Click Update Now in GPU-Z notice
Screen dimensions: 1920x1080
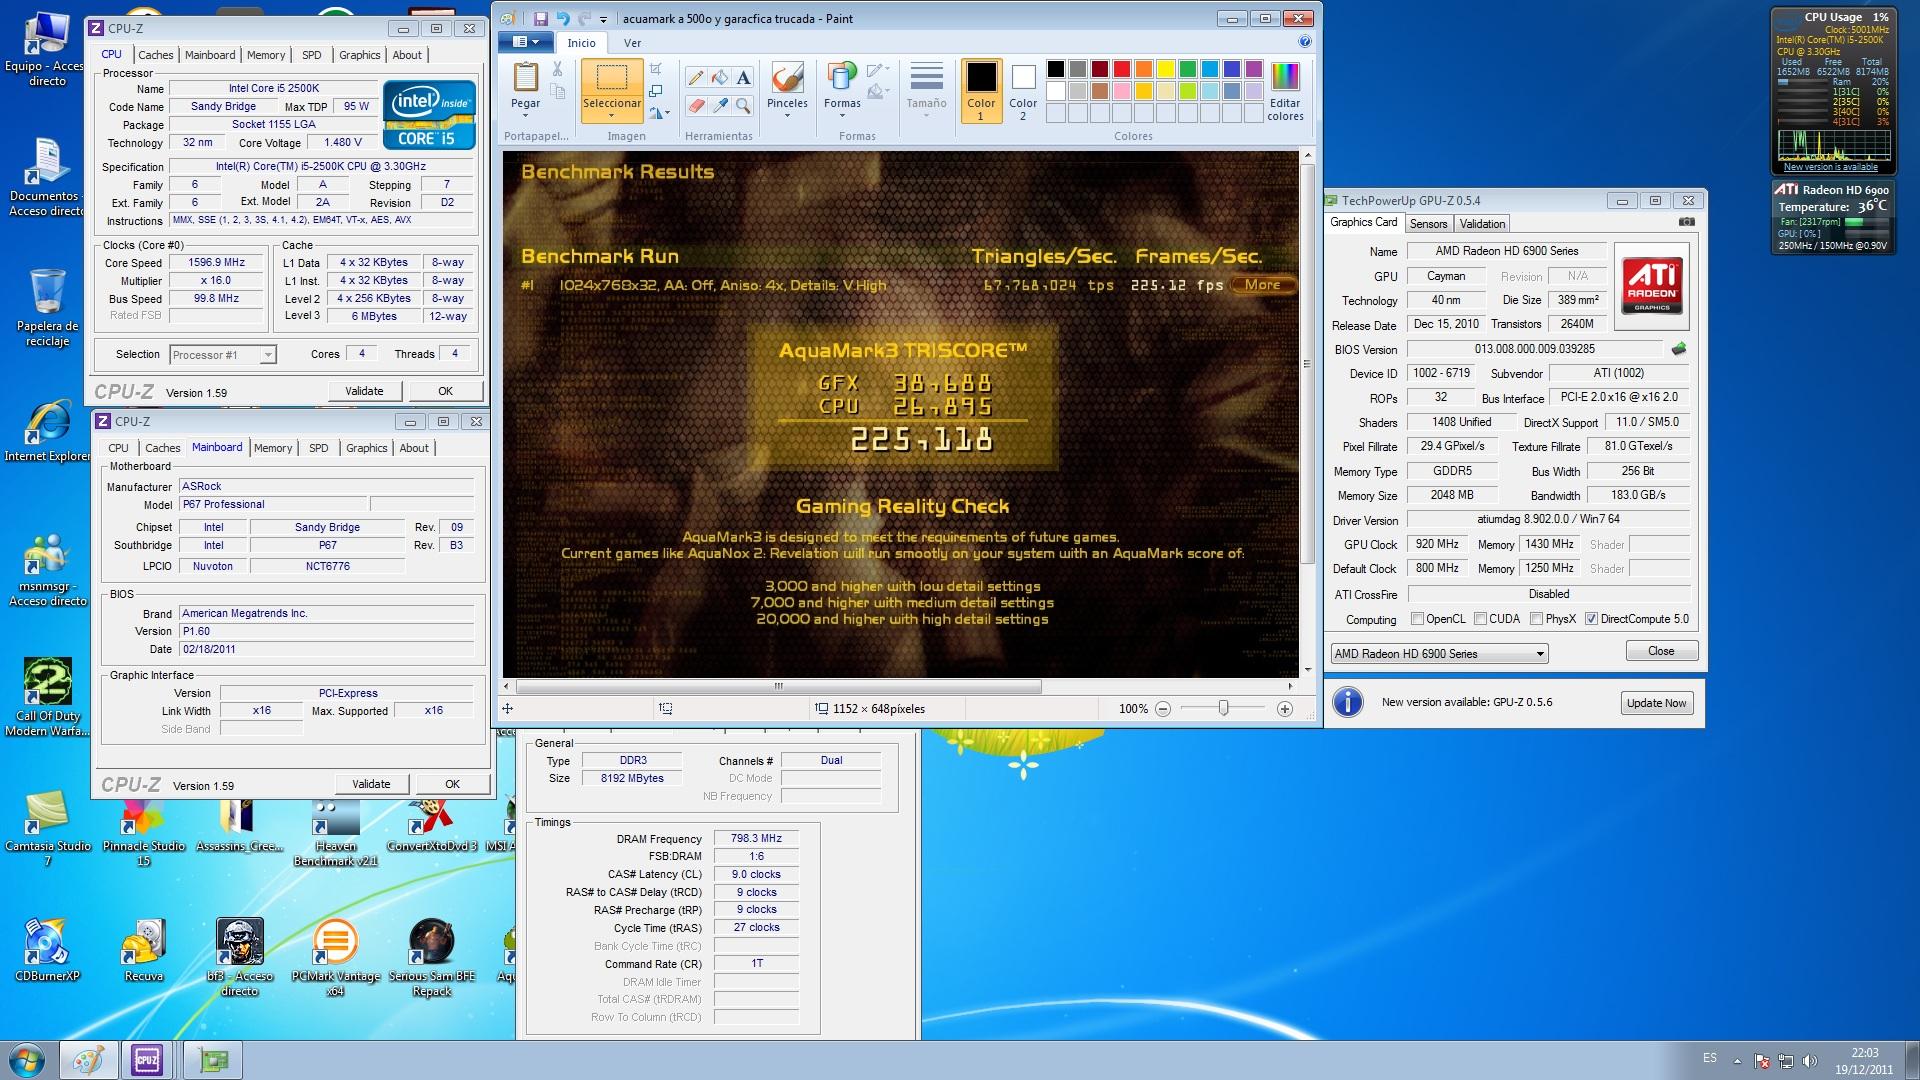pyautogui.click(x=1656, y=703)
